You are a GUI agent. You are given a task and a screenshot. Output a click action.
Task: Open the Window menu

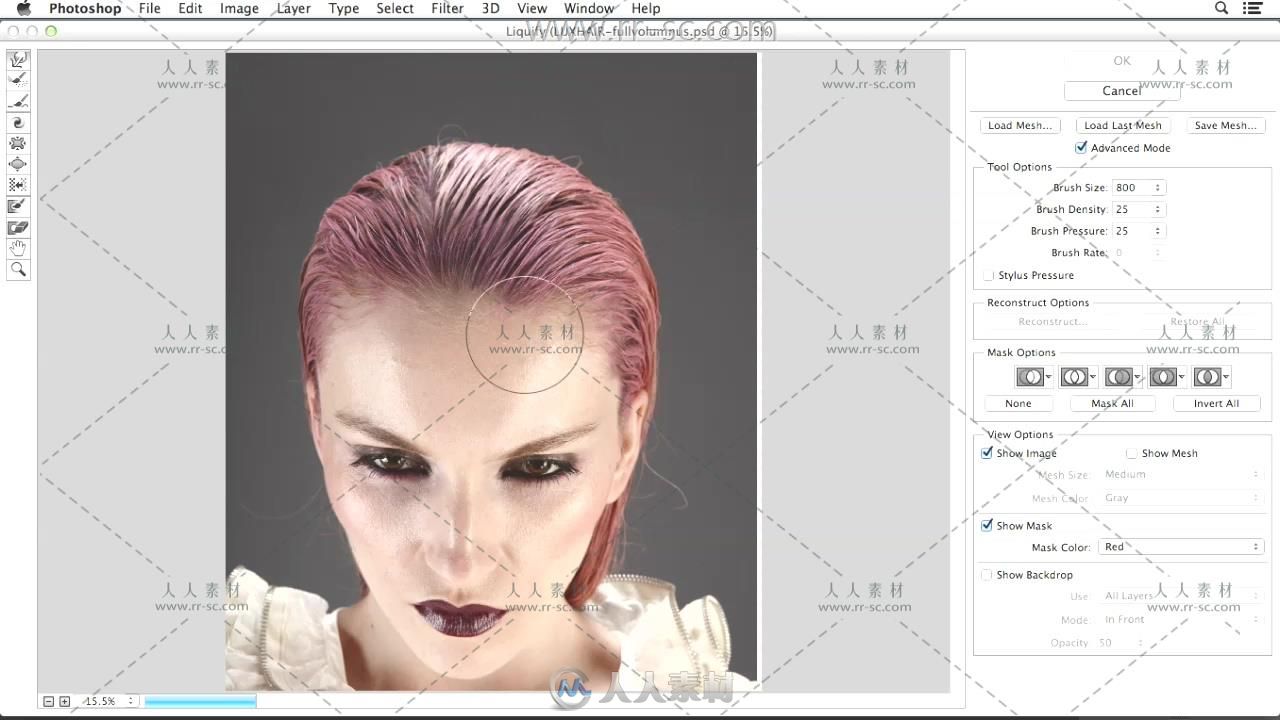tap(589, 8)
